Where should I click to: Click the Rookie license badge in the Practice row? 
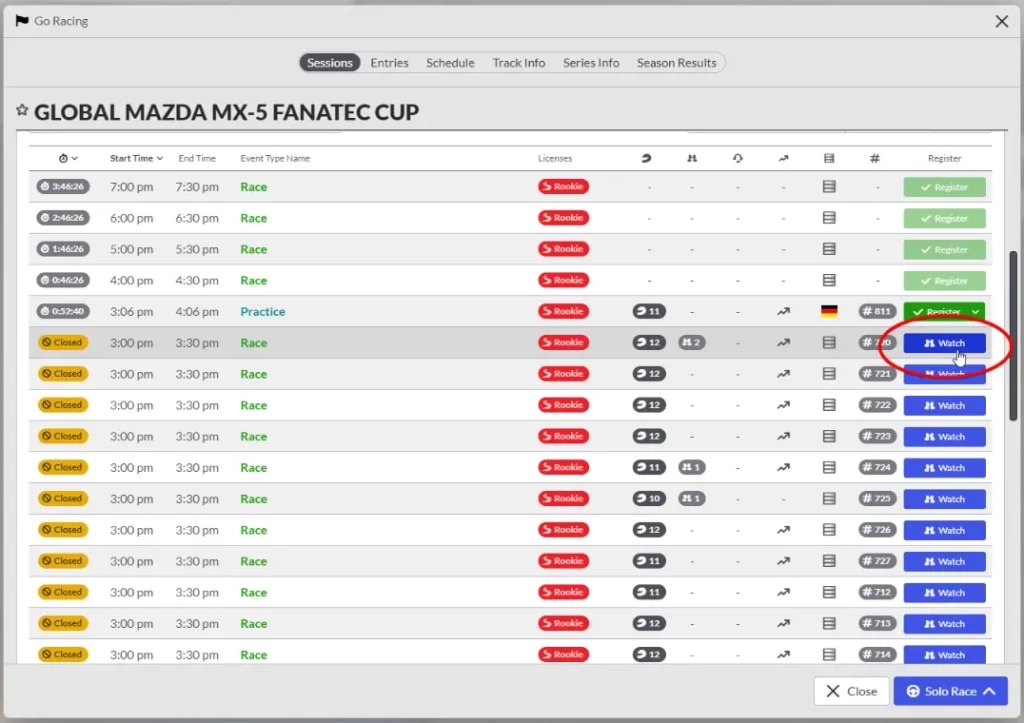(x=564, y=312)
